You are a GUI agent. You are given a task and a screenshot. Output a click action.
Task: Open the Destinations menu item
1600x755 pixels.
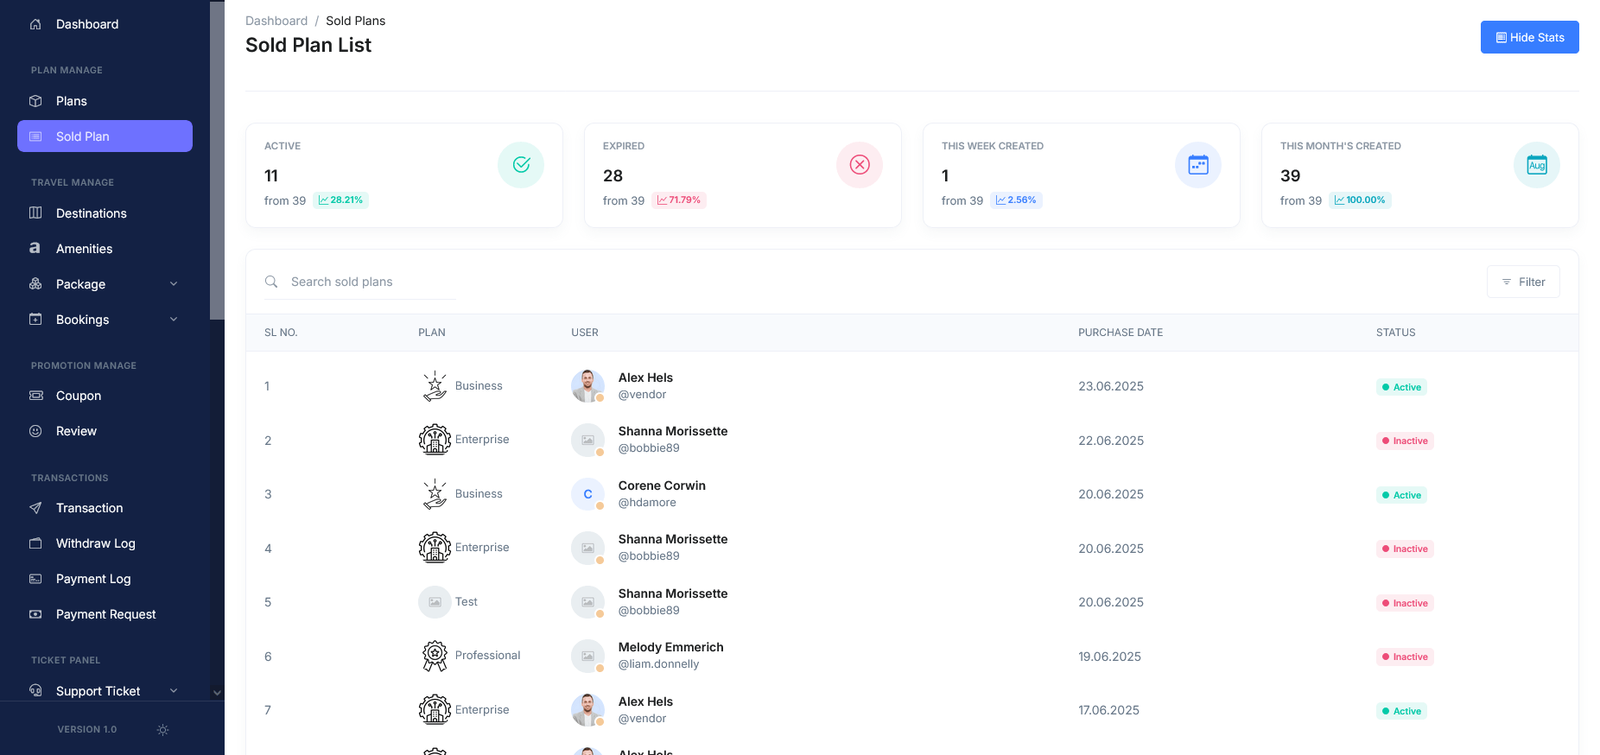[91, 213]
